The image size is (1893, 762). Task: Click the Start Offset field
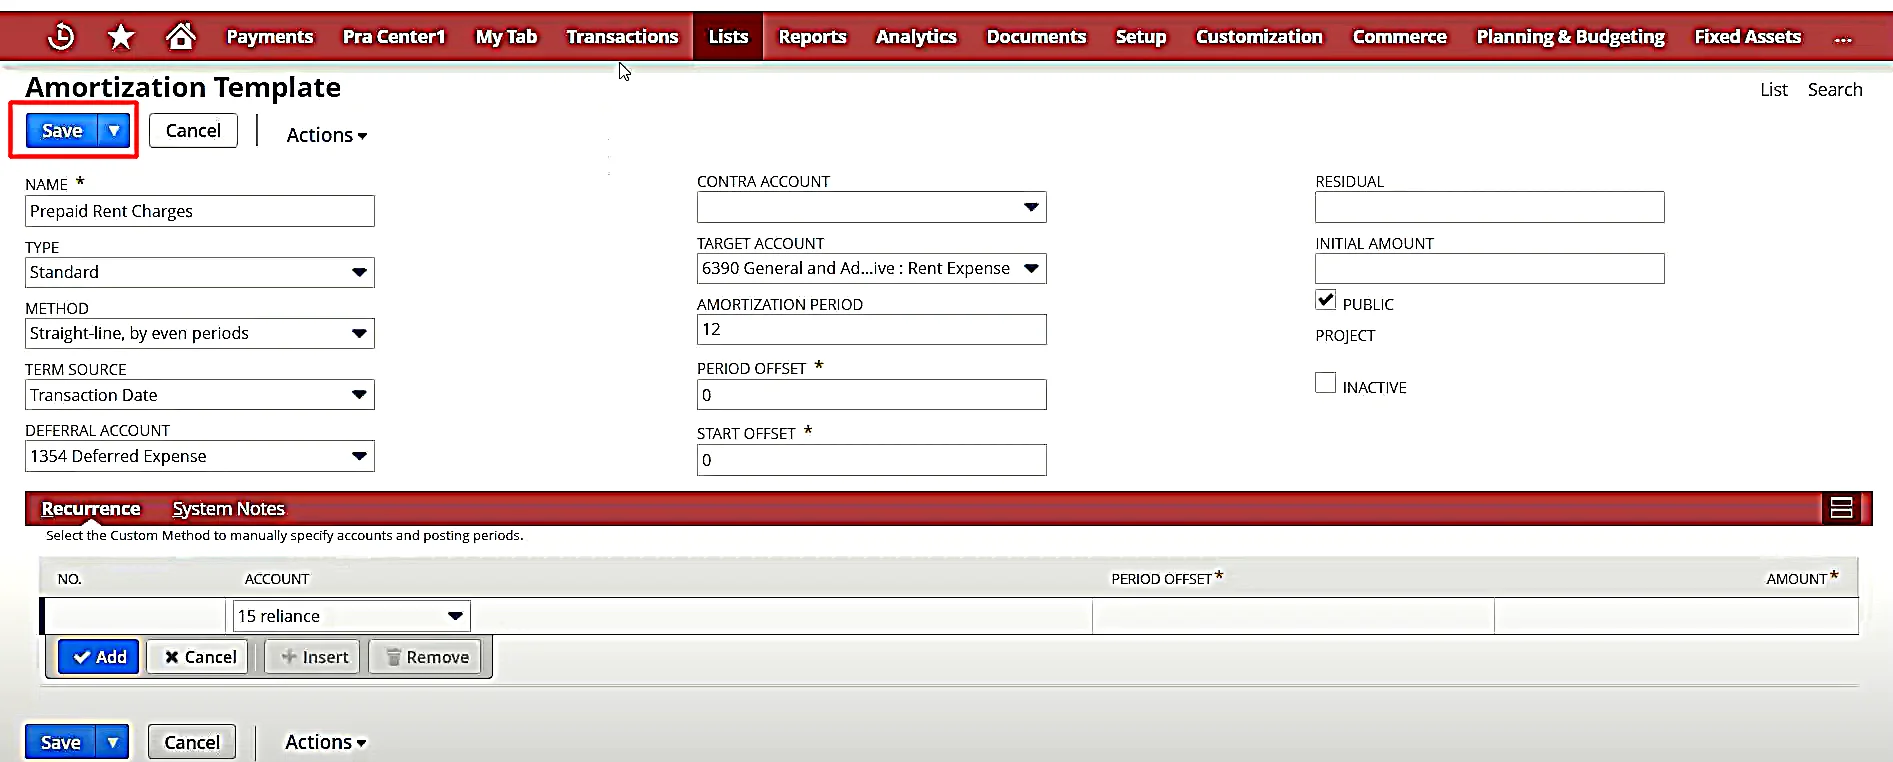click(872, 460)
